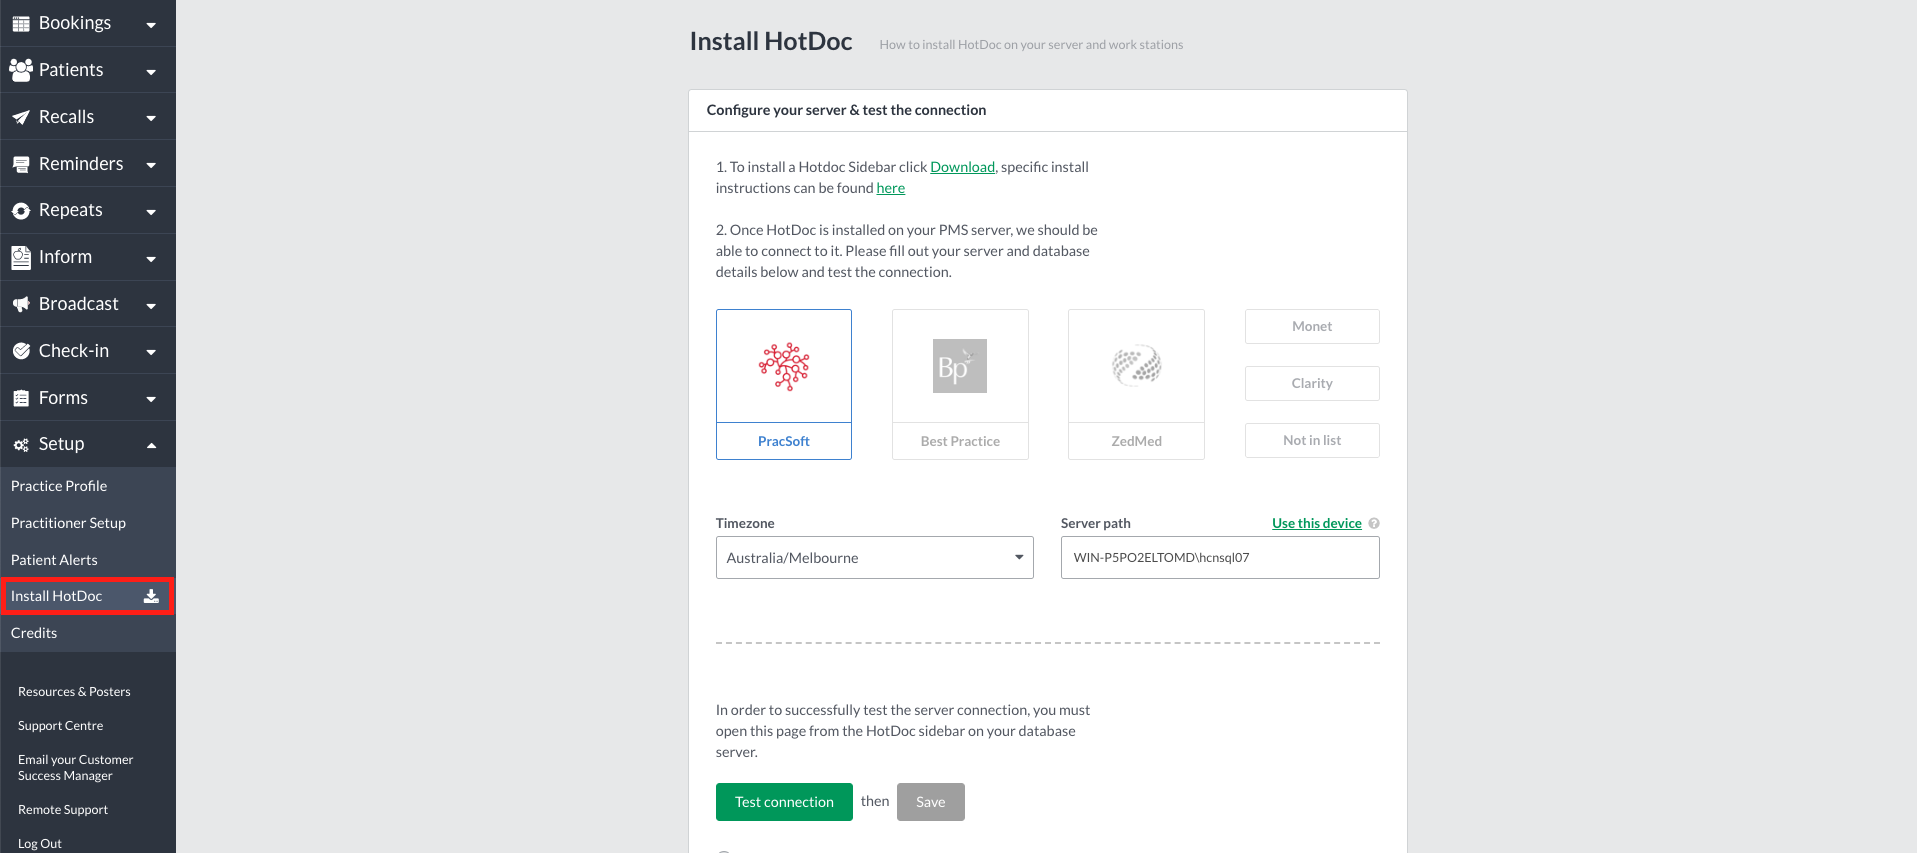This screenshot has height=853, width=1917.
Task: Click the Server path input field
Action: 1220,558
